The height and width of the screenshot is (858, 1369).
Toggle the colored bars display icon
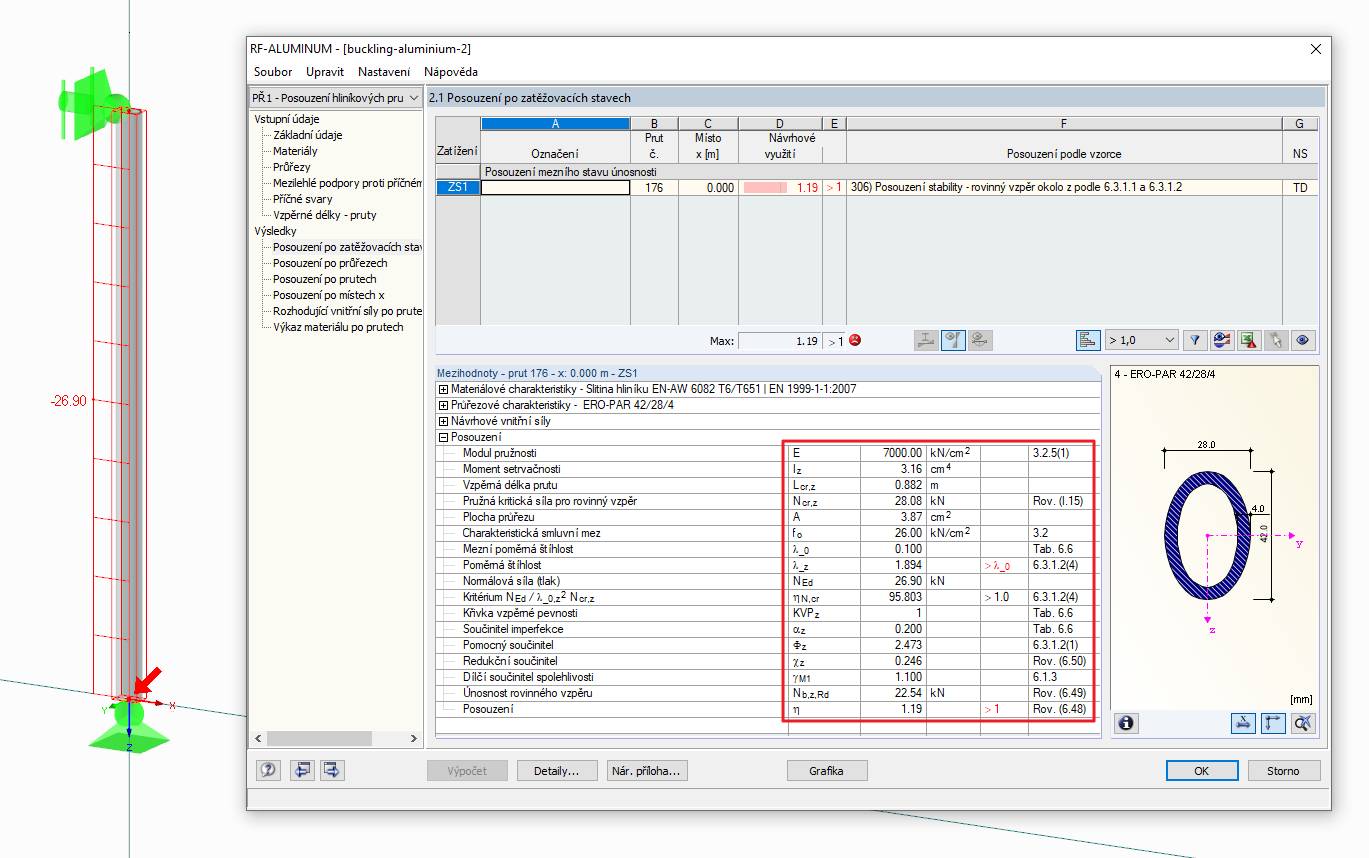1089,340
